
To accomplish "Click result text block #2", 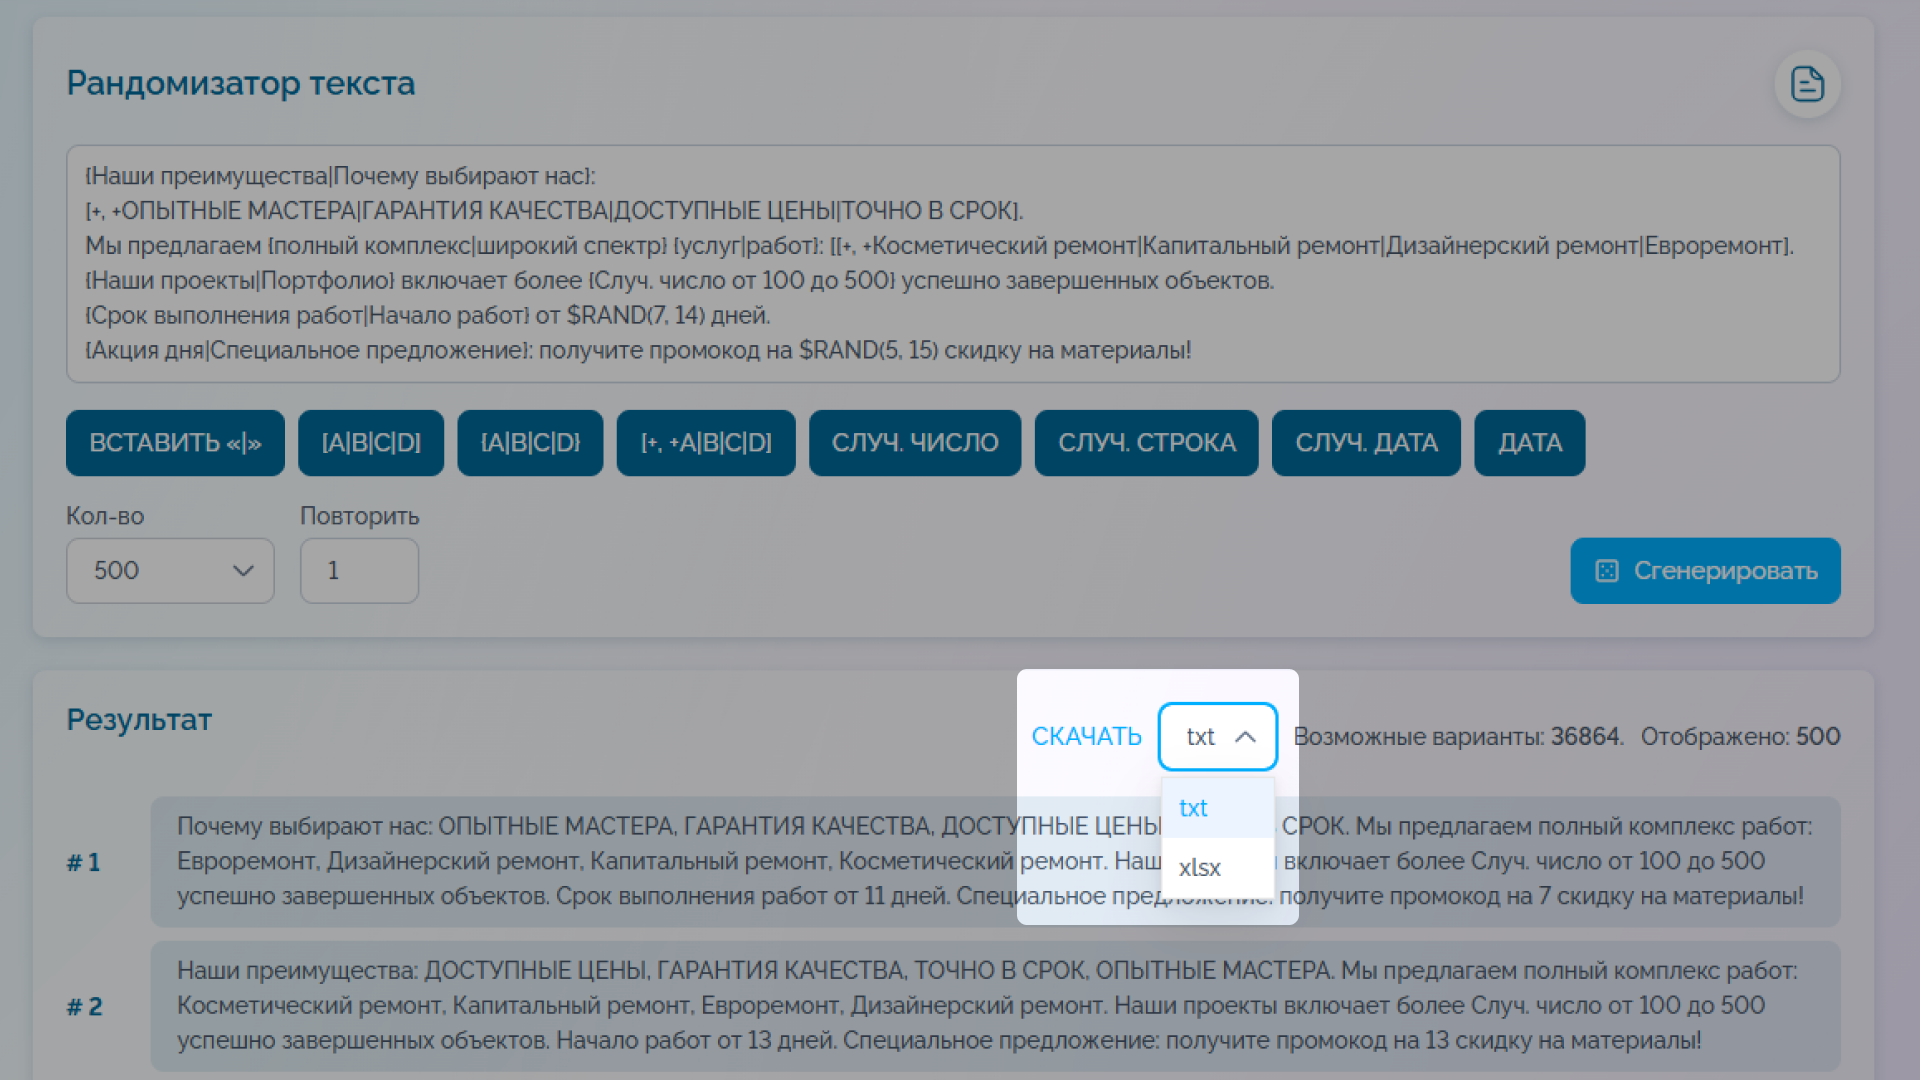I will [995, 1006].
